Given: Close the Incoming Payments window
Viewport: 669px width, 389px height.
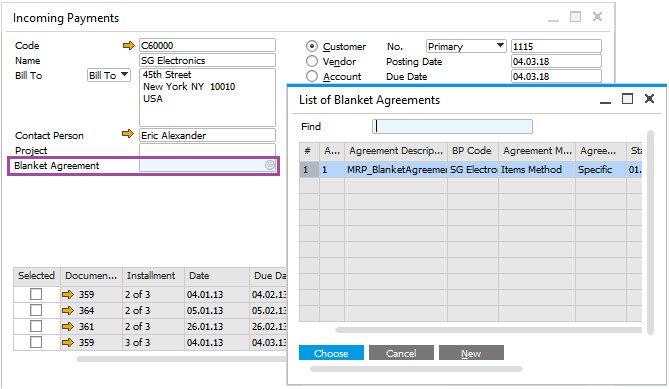Looking at the screenshot, I should pyautogui.click(x=597, y=17).
